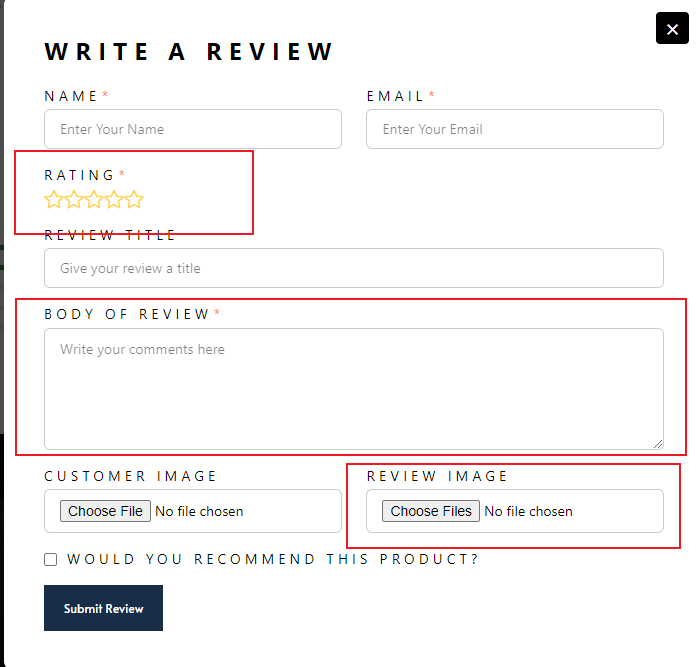This screenshot has width=700, height=667.
Task: Tick the recommend this product checkbox
Action: (51, 560)
